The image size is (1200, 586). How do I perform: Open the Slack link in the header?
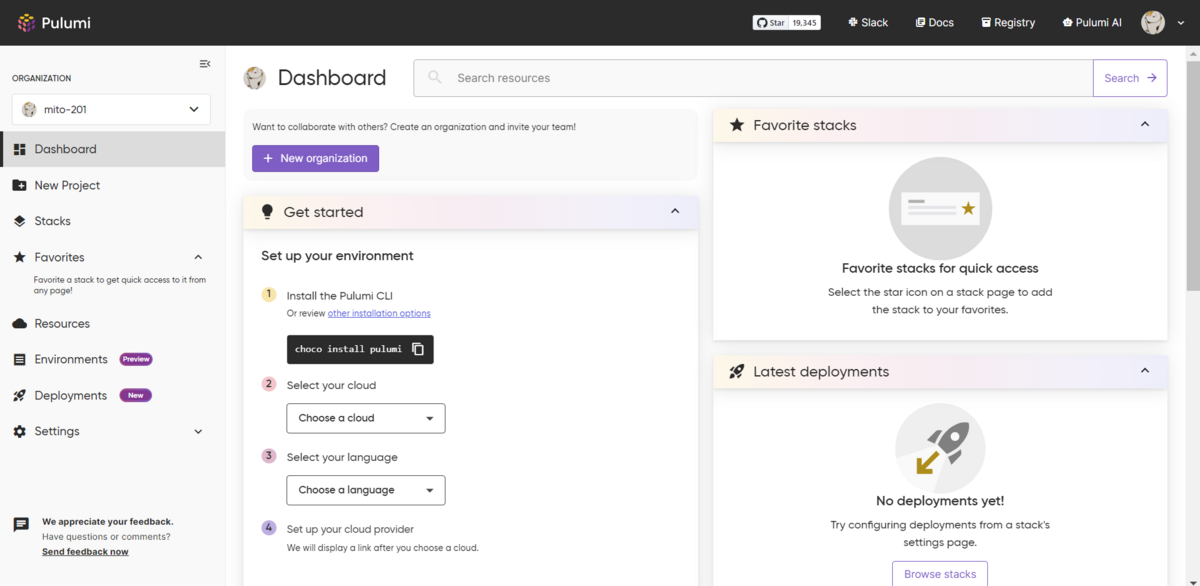coord(868,22)
